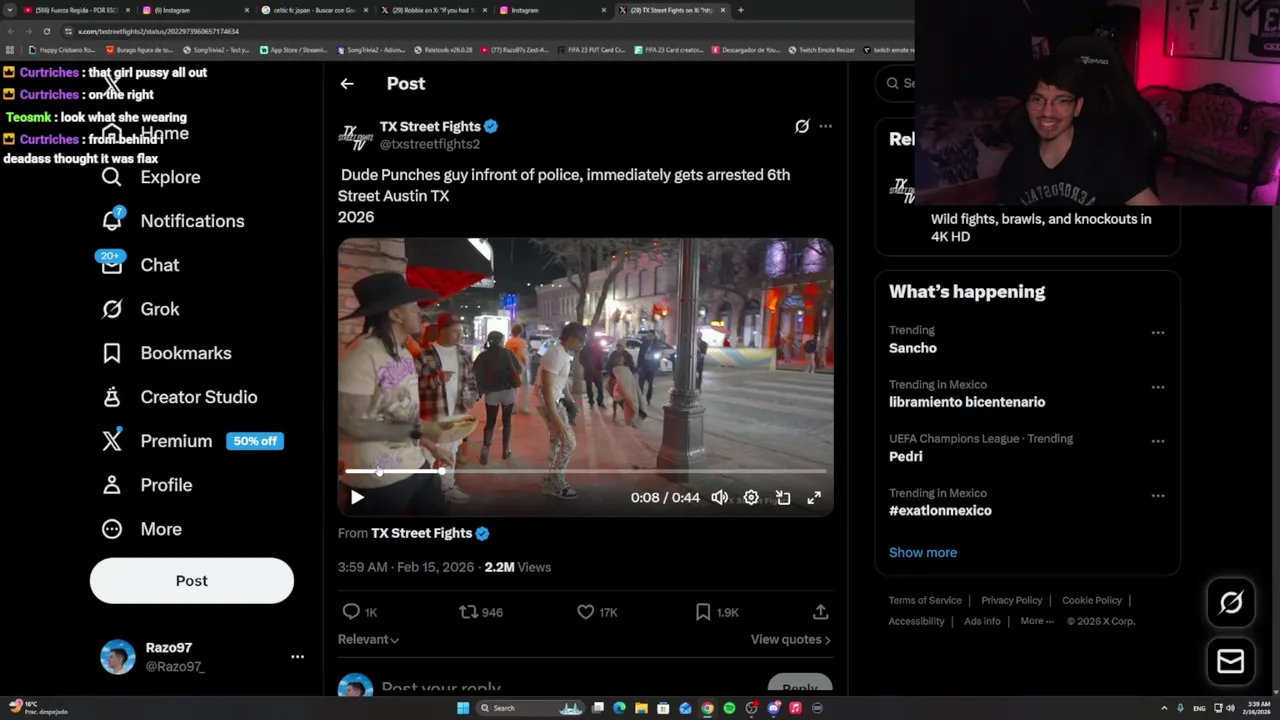Open floating messages envelope button
Screen dimensions: 1280x720
[x=1231, y=661]
